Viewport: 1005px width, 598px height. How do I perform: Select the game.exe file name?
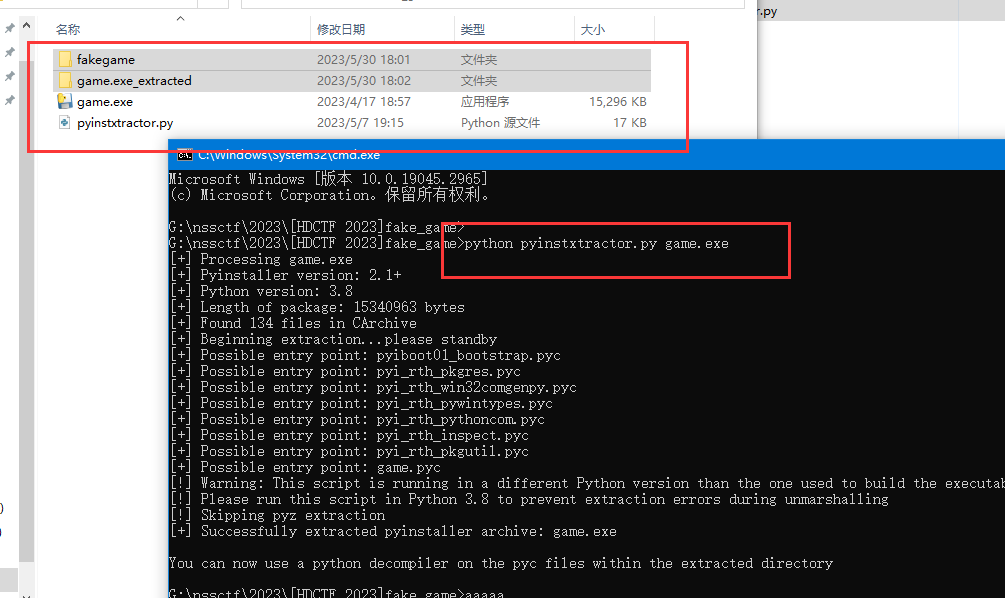tap(104, 102)
